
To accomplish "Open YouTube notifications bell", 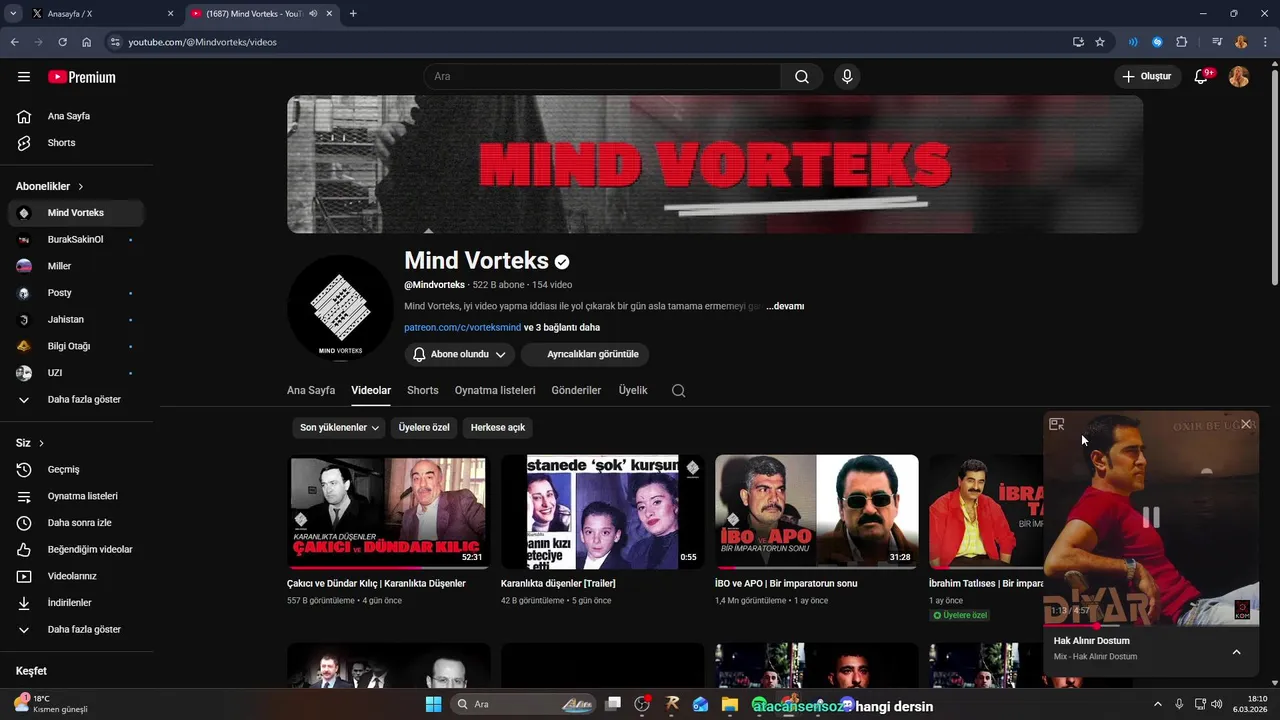I will pos(1202,77).
